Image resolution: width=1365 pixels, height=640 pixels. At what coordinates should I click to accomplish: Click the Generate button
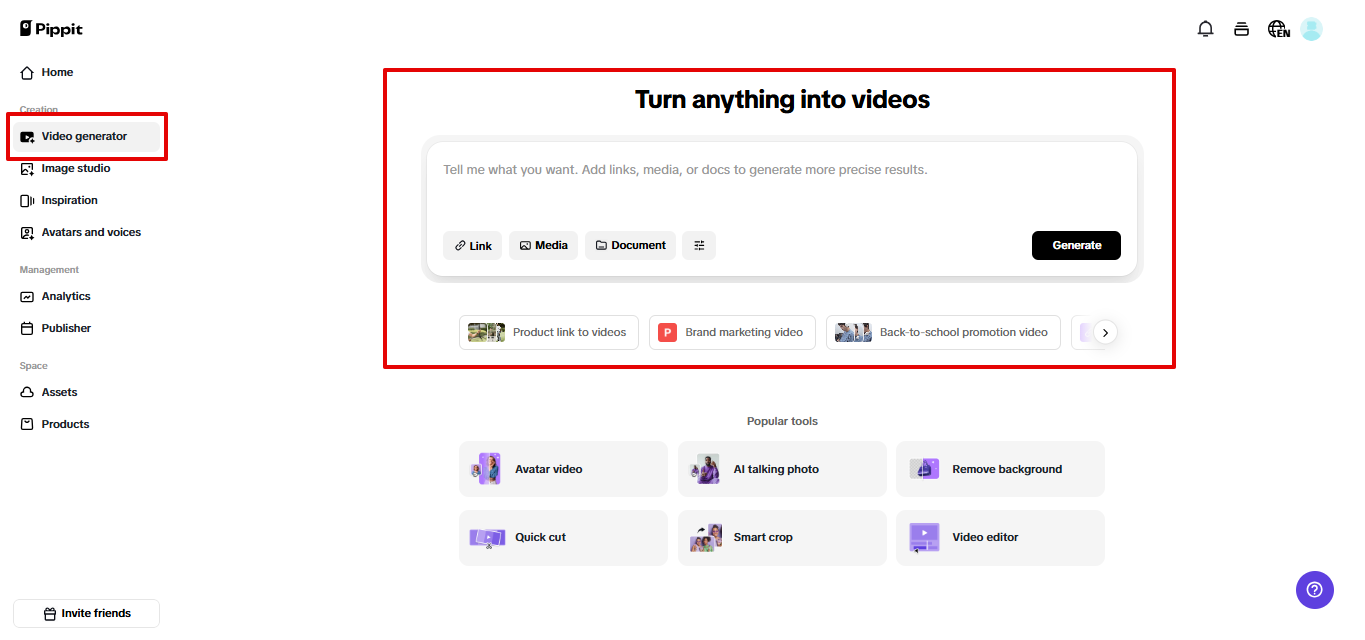(1076, 245)
